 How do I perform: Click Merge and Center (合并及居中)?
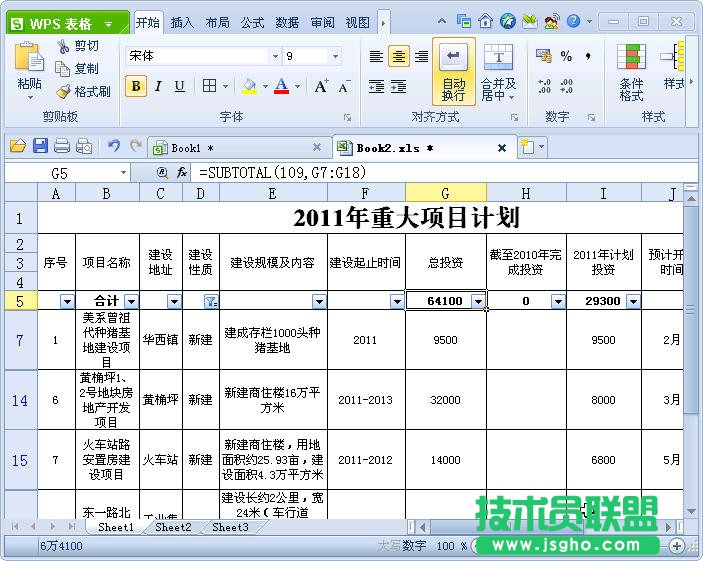coord(498,72)
